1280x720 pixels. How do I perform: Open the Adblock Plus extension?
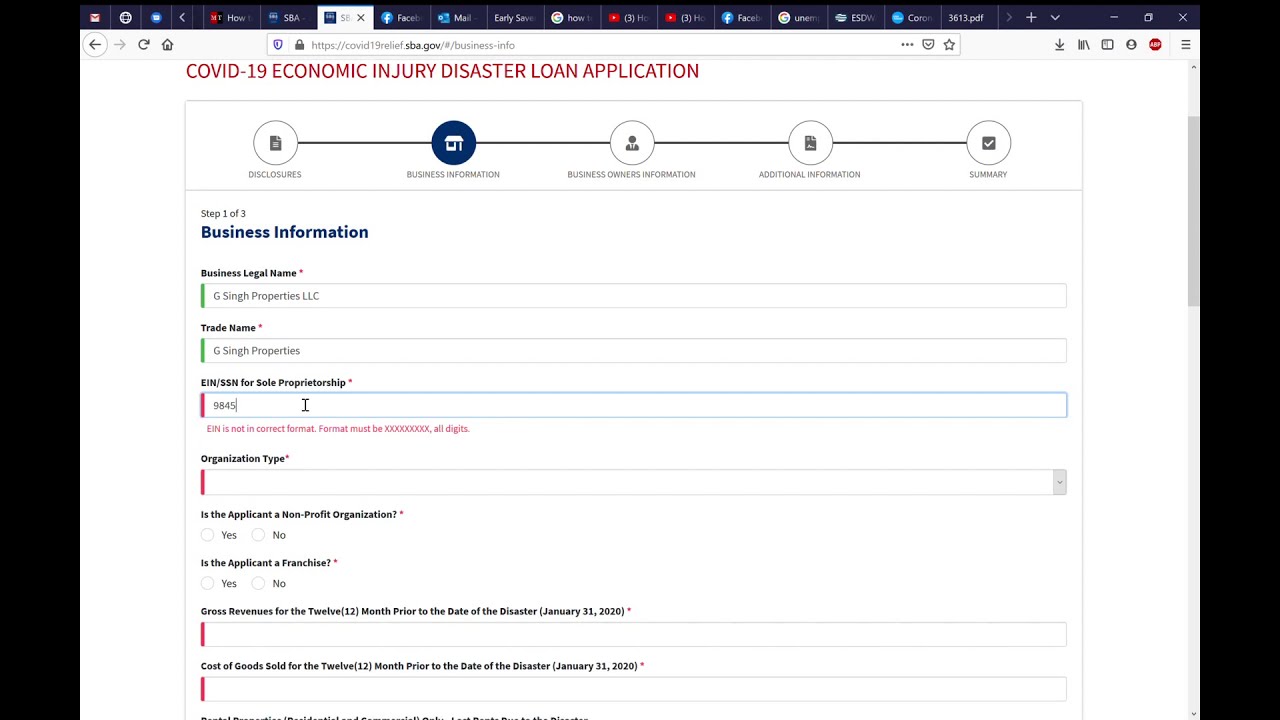(1156, 45)
